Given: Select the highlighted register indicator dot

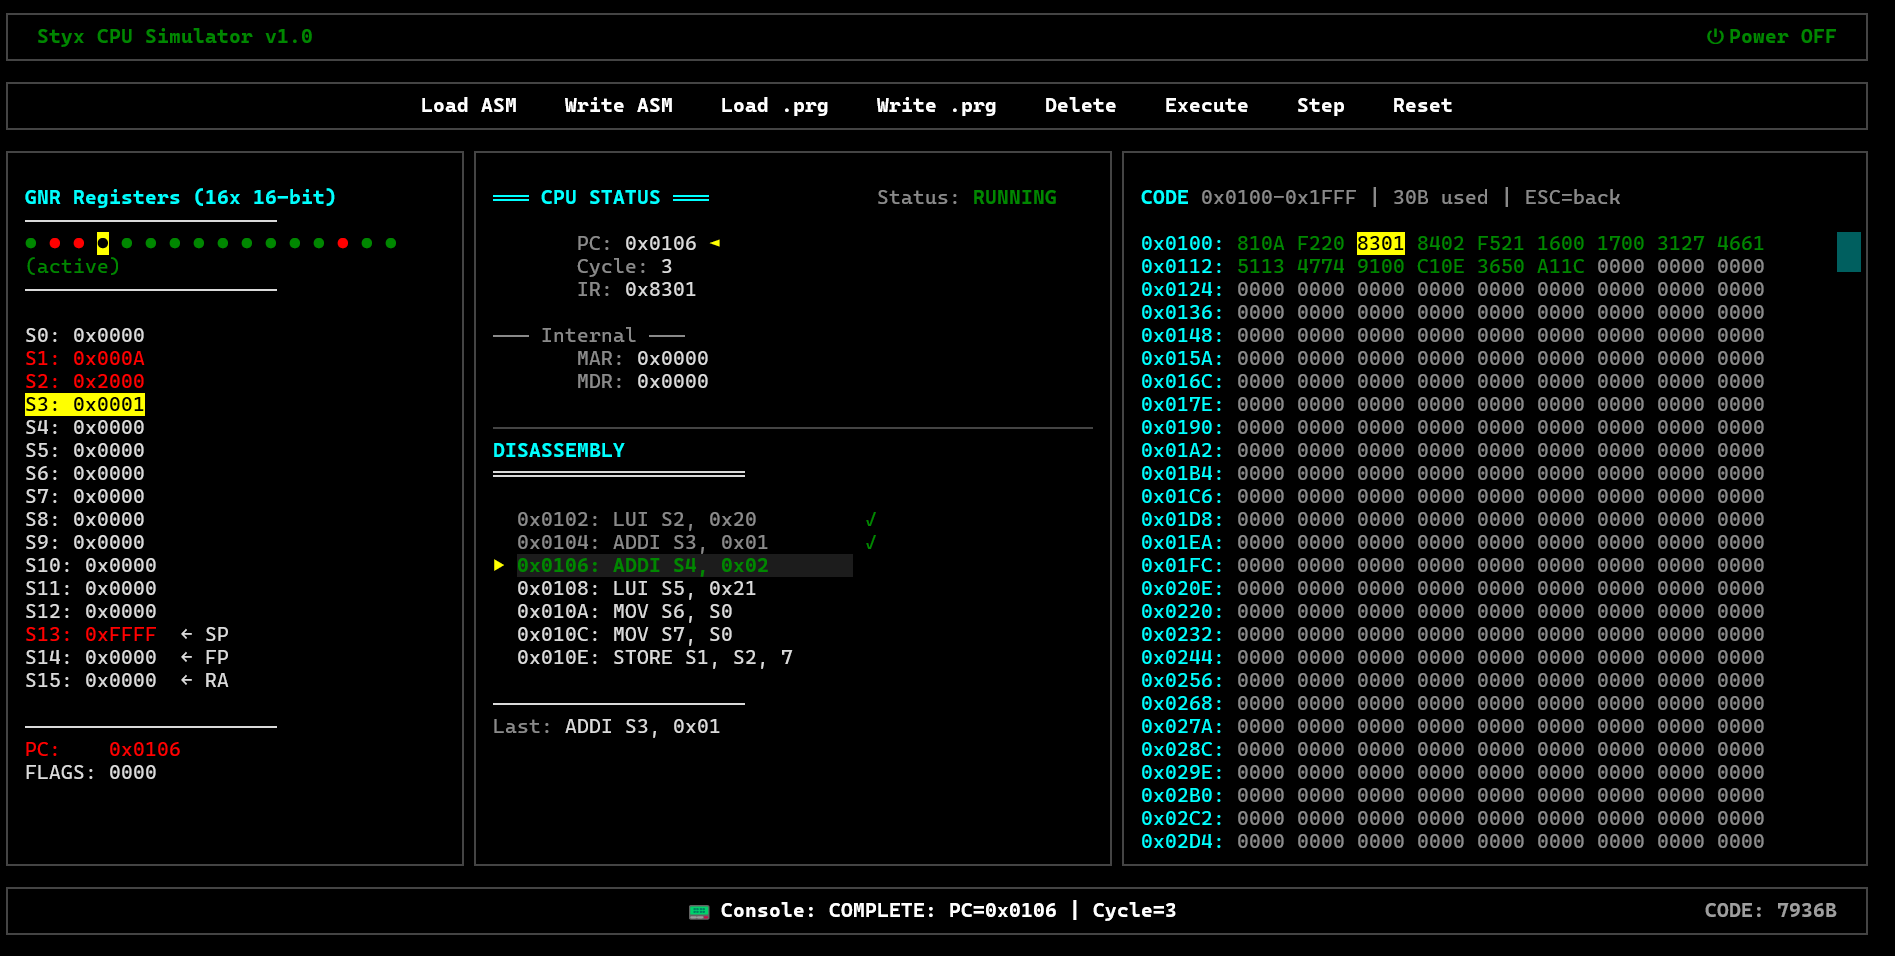Looking at the screenshot, I should tap(103, 243).
